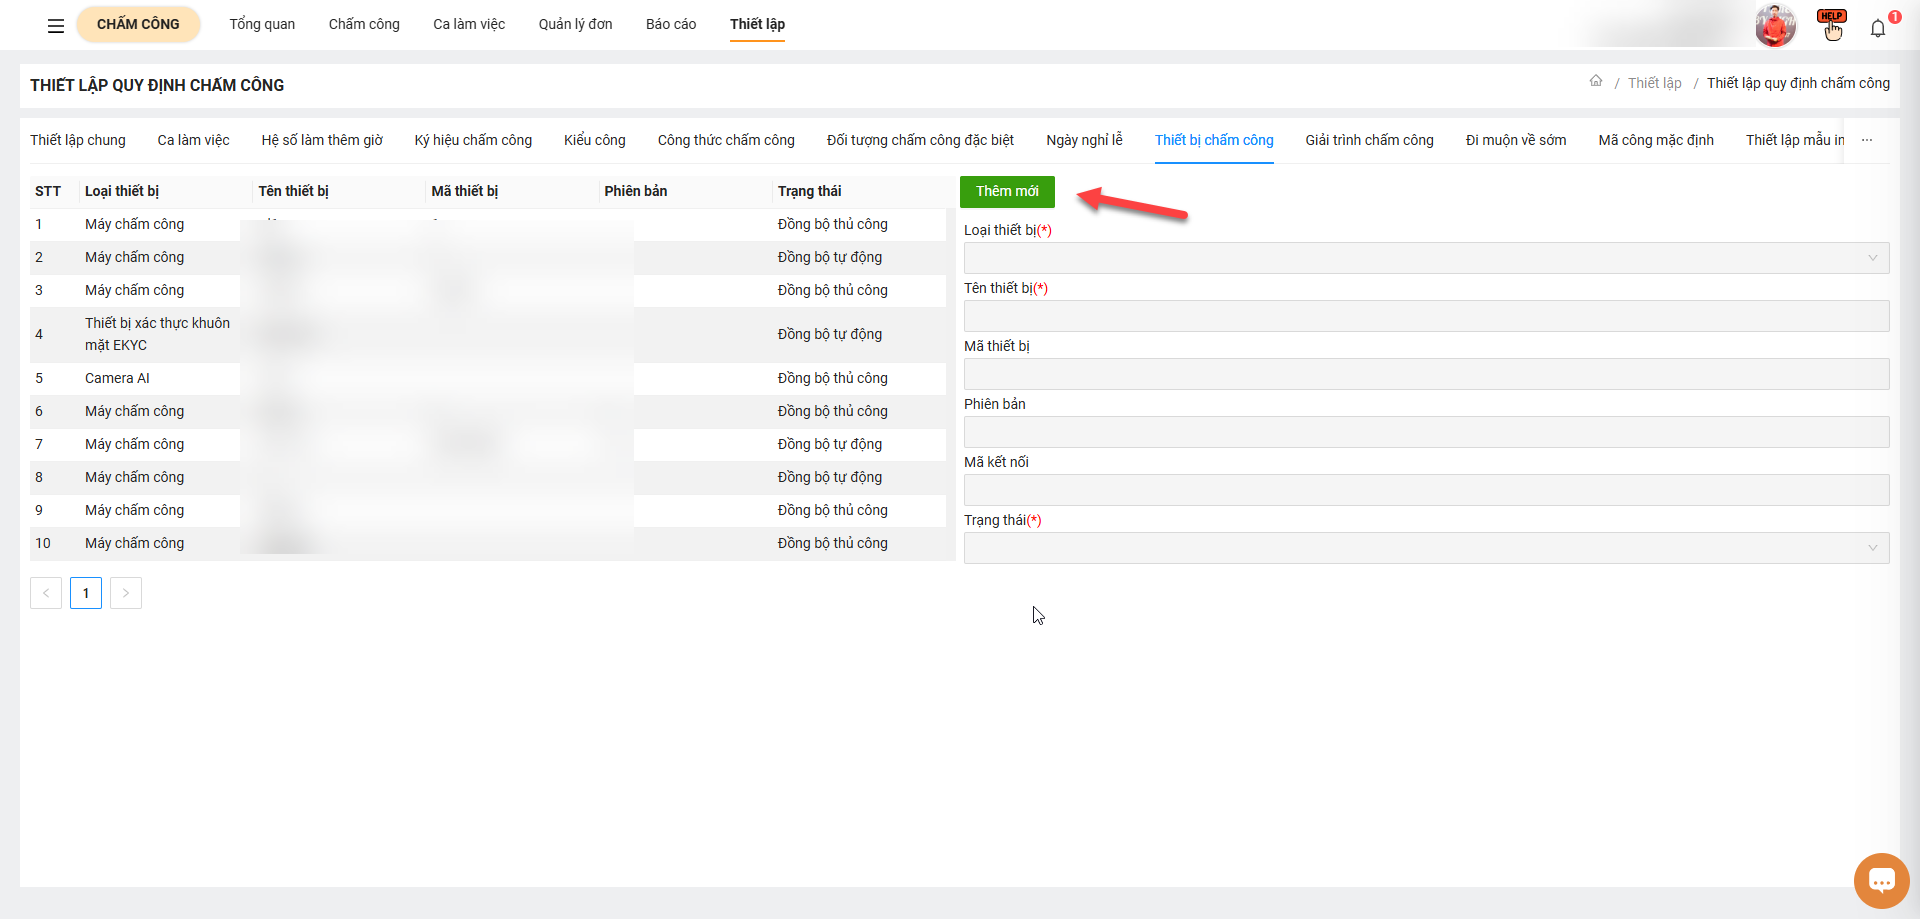The width and height of the screenshot is (1920, 919).
Task: Click Thiết lập breadcrumb link
Action: click(1654, 83)
